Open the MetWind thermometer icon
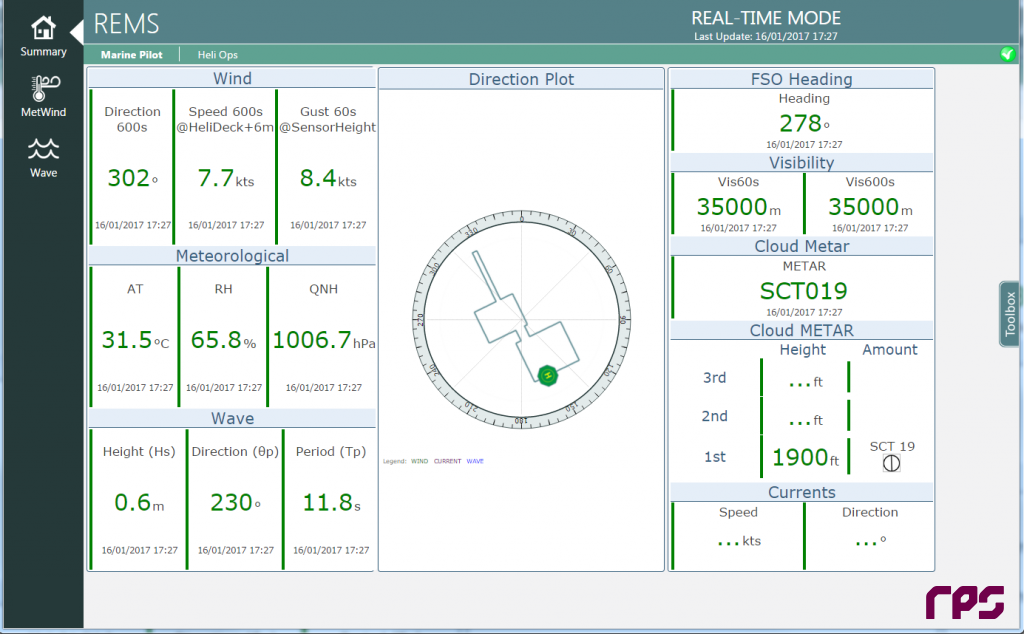Screen dimensions: 1024x634 (x=43, y=88)
